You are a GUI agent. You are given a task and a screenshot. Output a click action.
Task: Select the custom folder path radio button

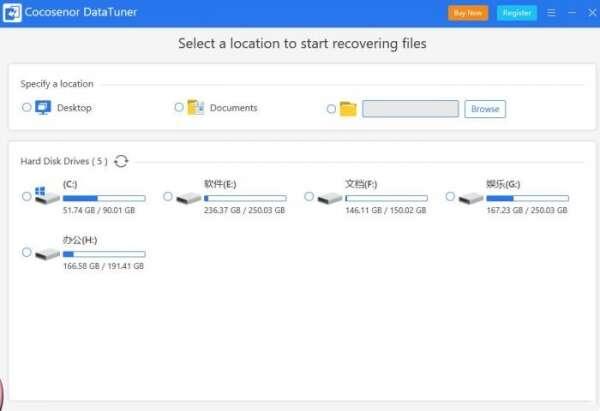tap(331, 109)
